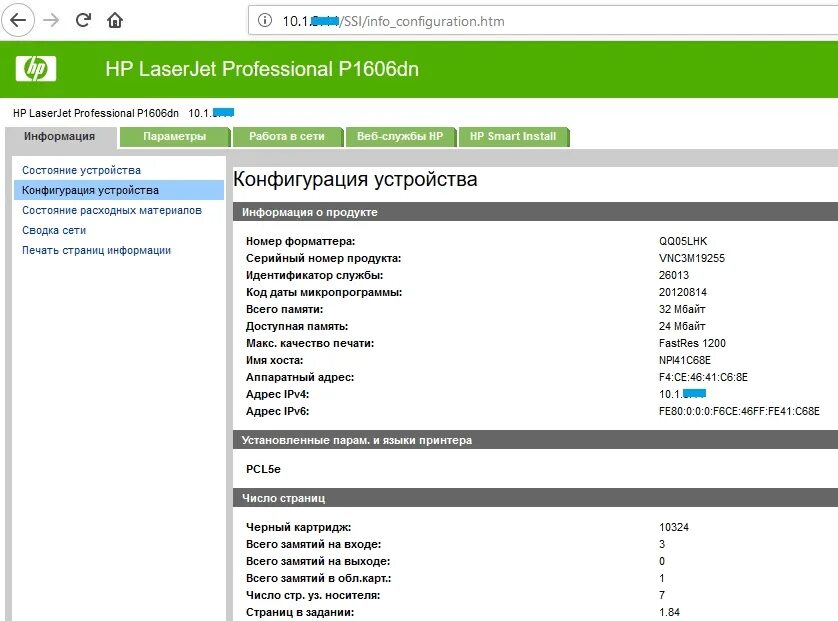Click serial number value VNC3M19255
838x621 pixels.
point(692,258)
